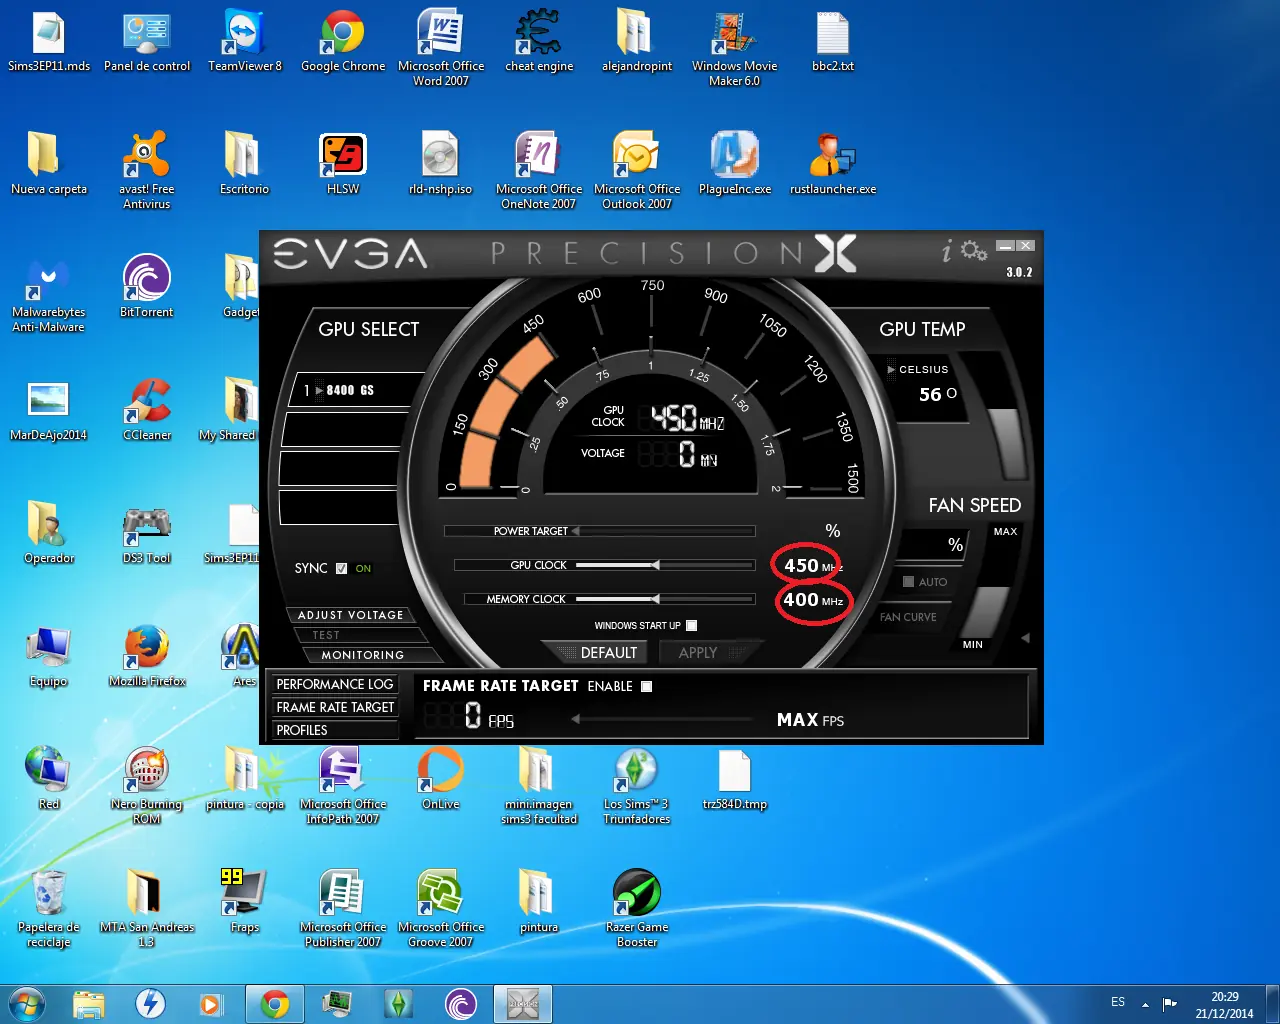Image resolution: width=1280 pixels, height=1024 pixels.
Task: Select the MTA San Andreas 1.3 icon
Action: (147, 908)
